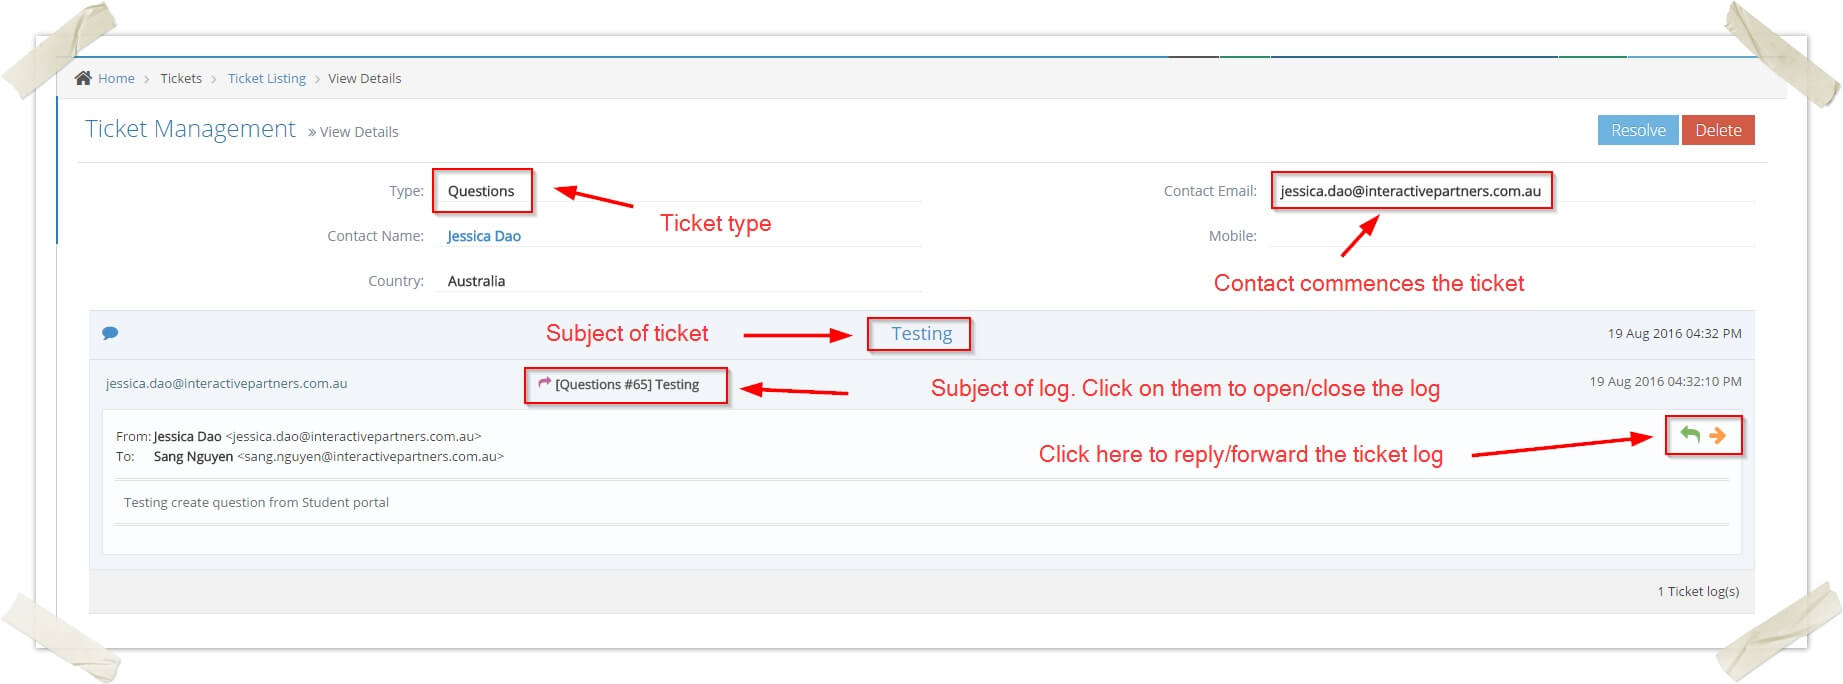Click the From: Jessica Dao sender line

click(x=299, y=436)
